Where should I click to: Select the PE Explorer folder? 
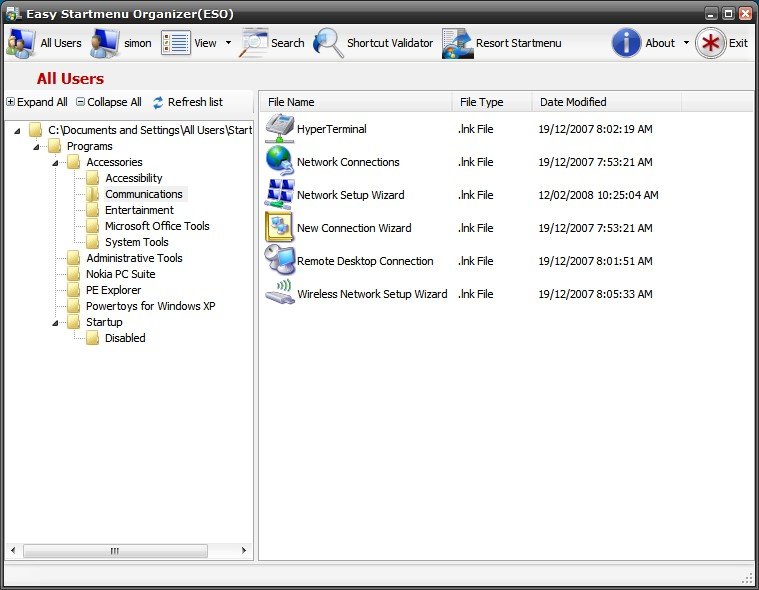pyautogui.click(x=114, y=290)
